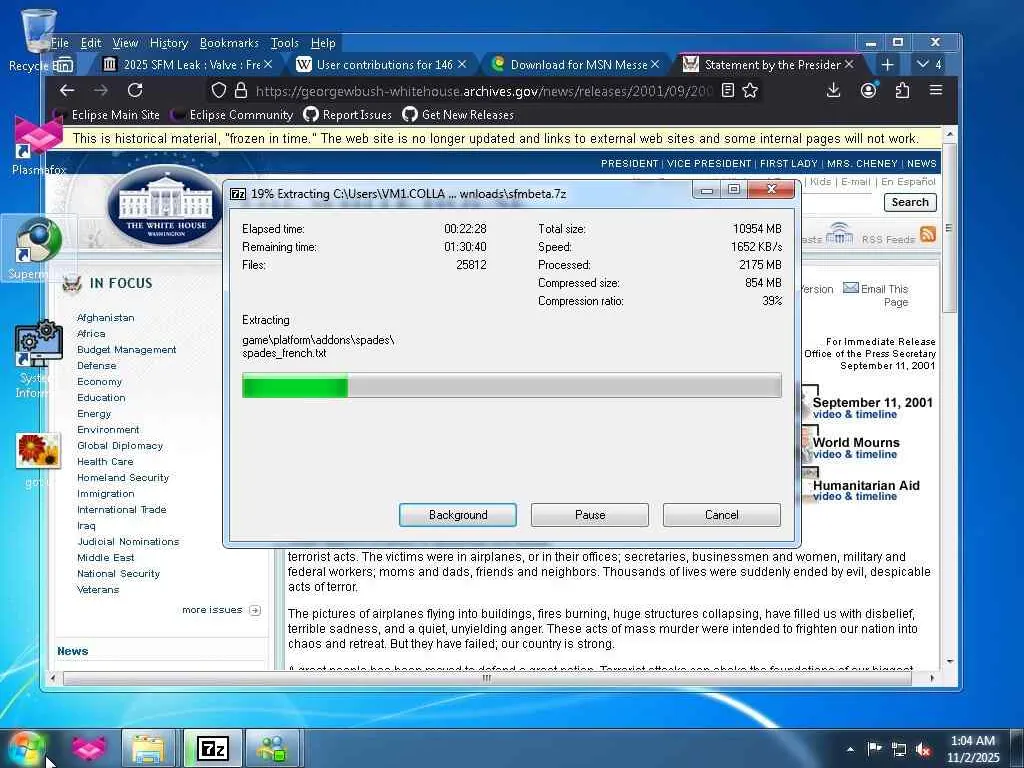Open the Plasmafox taskbar icon
1024x768 pixels.
(x=89, y=748)
